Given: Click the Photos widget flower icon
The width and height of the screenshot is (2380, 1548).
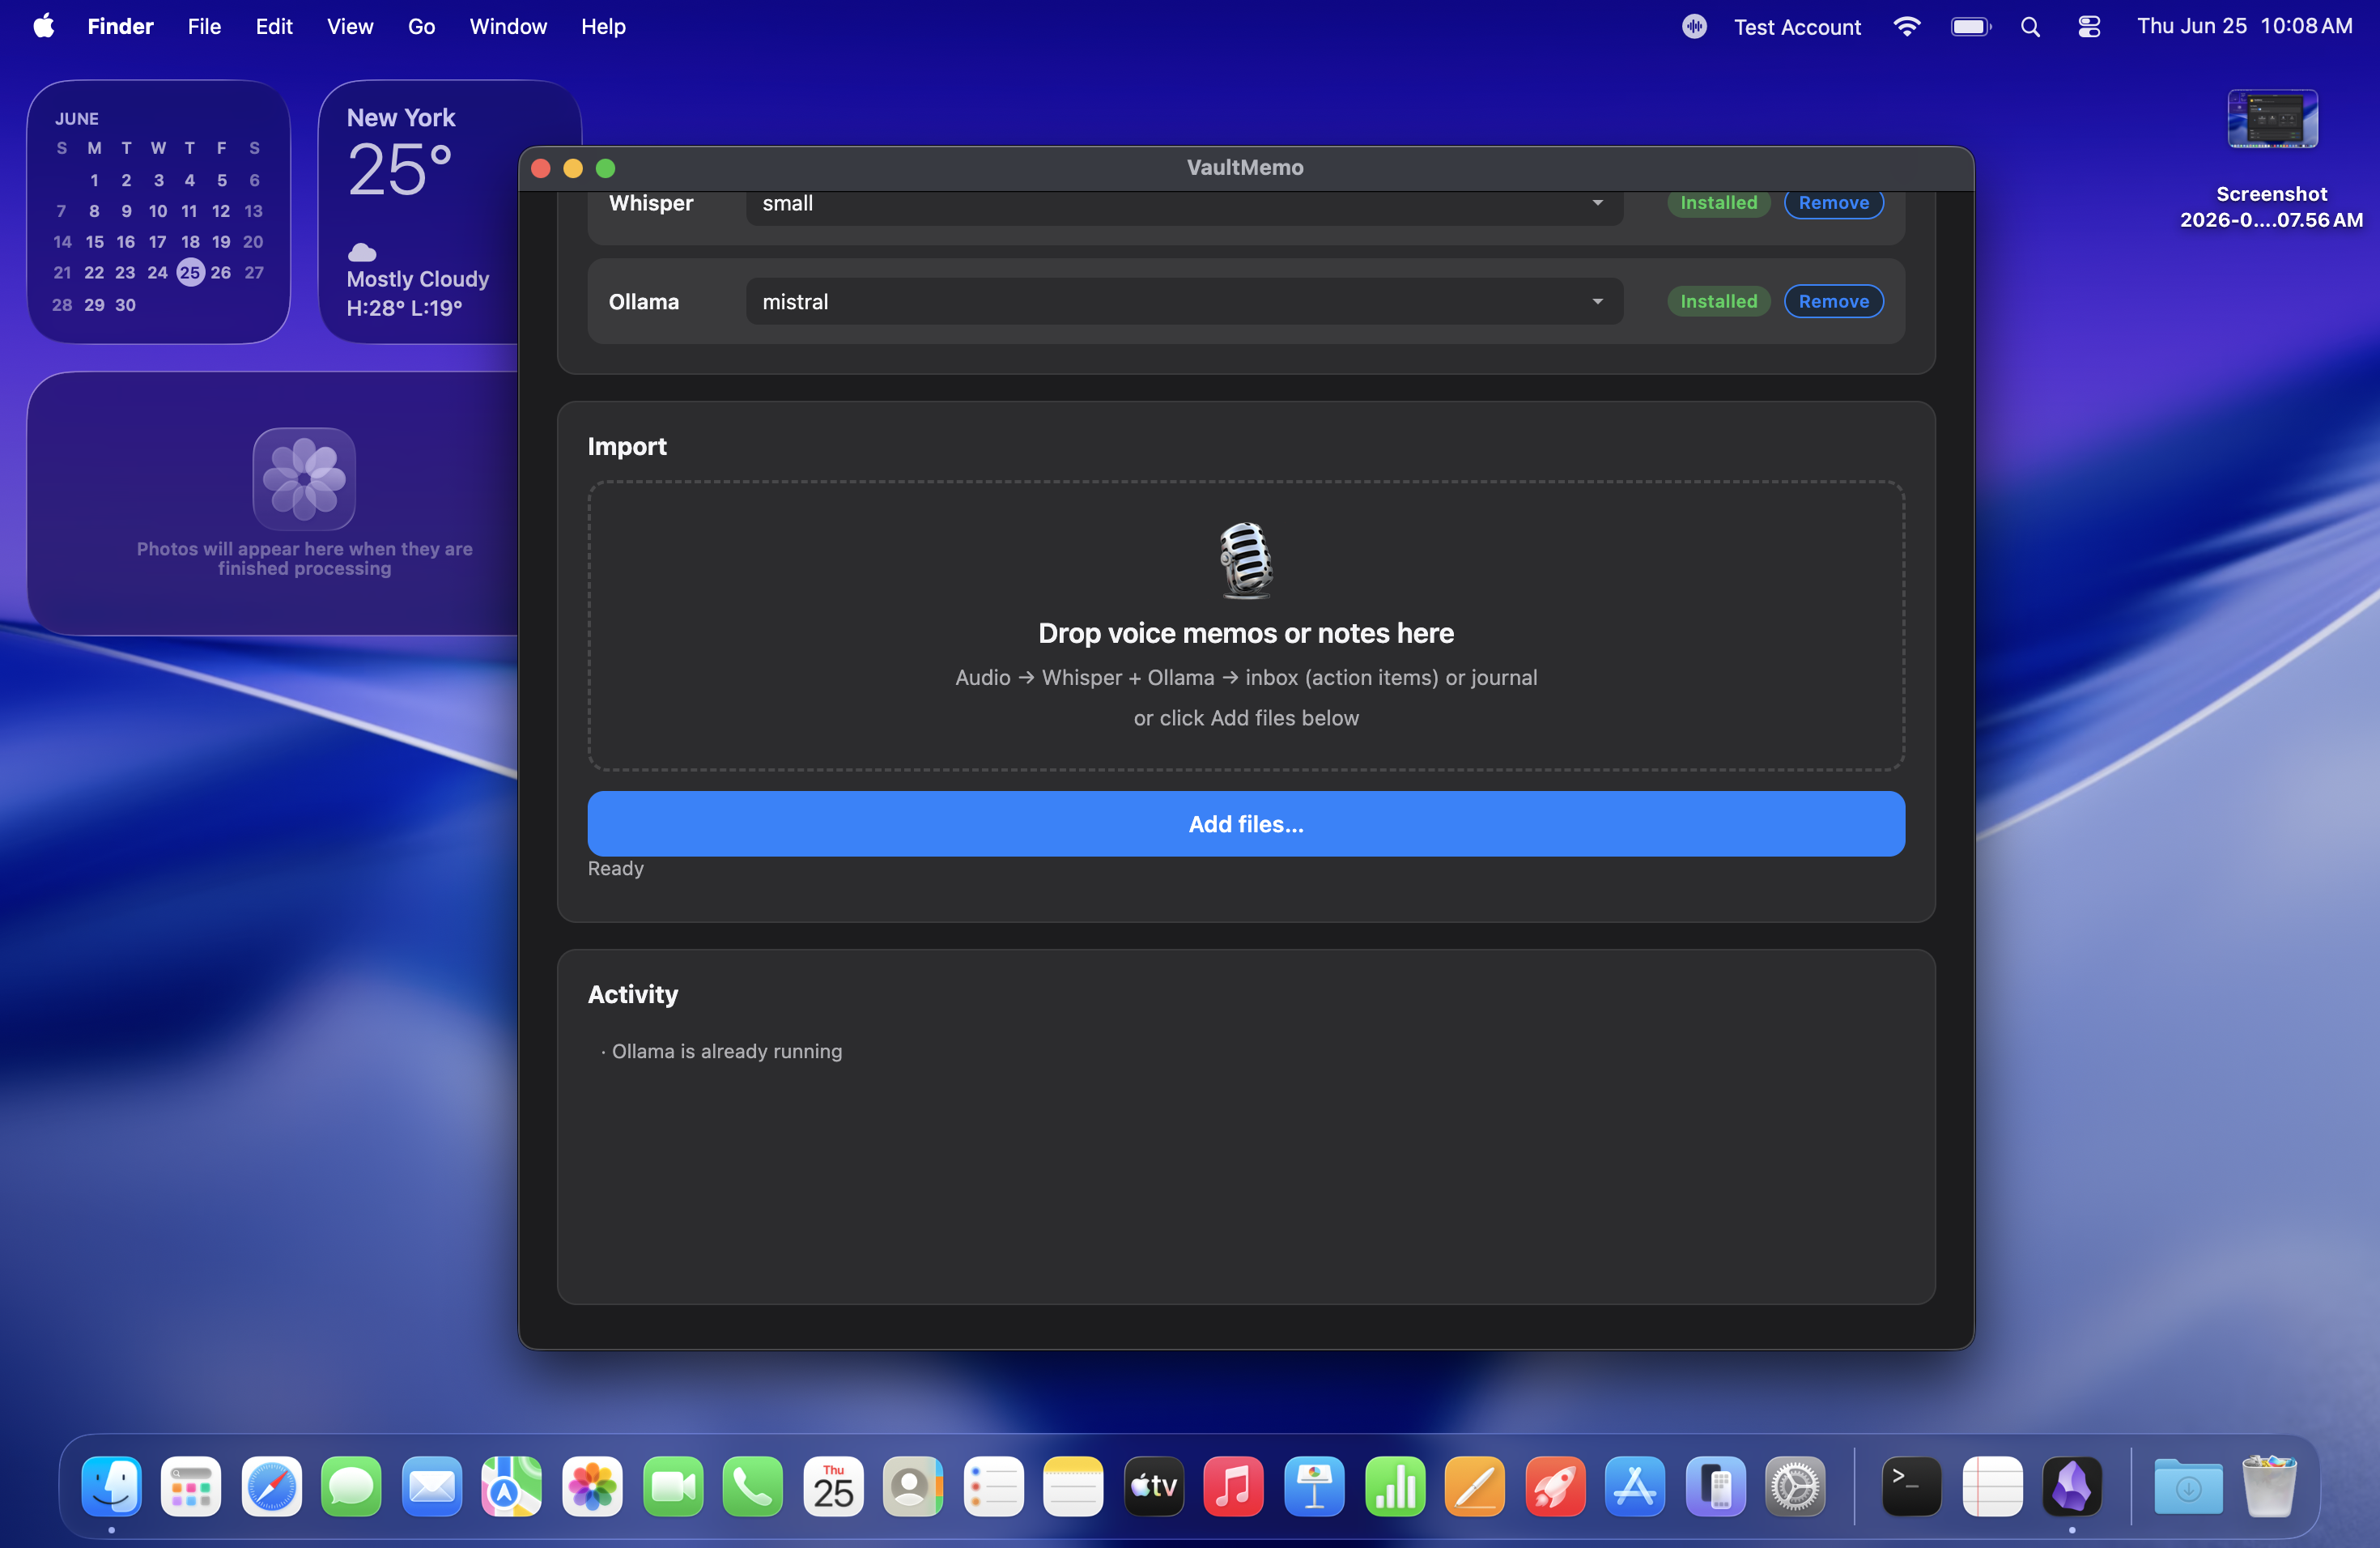Looking at the screenshot, I should (304, 479).
